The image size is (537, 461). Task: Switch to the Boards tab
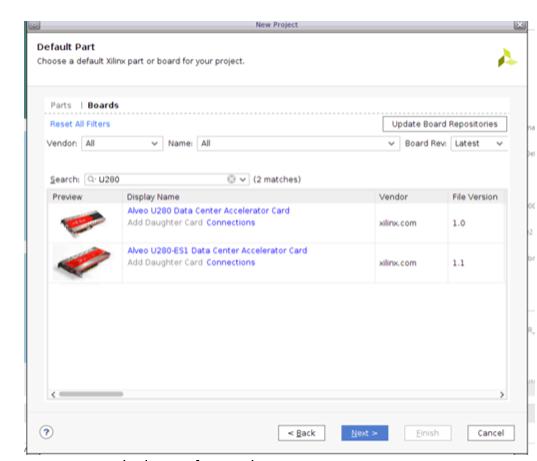103,105
